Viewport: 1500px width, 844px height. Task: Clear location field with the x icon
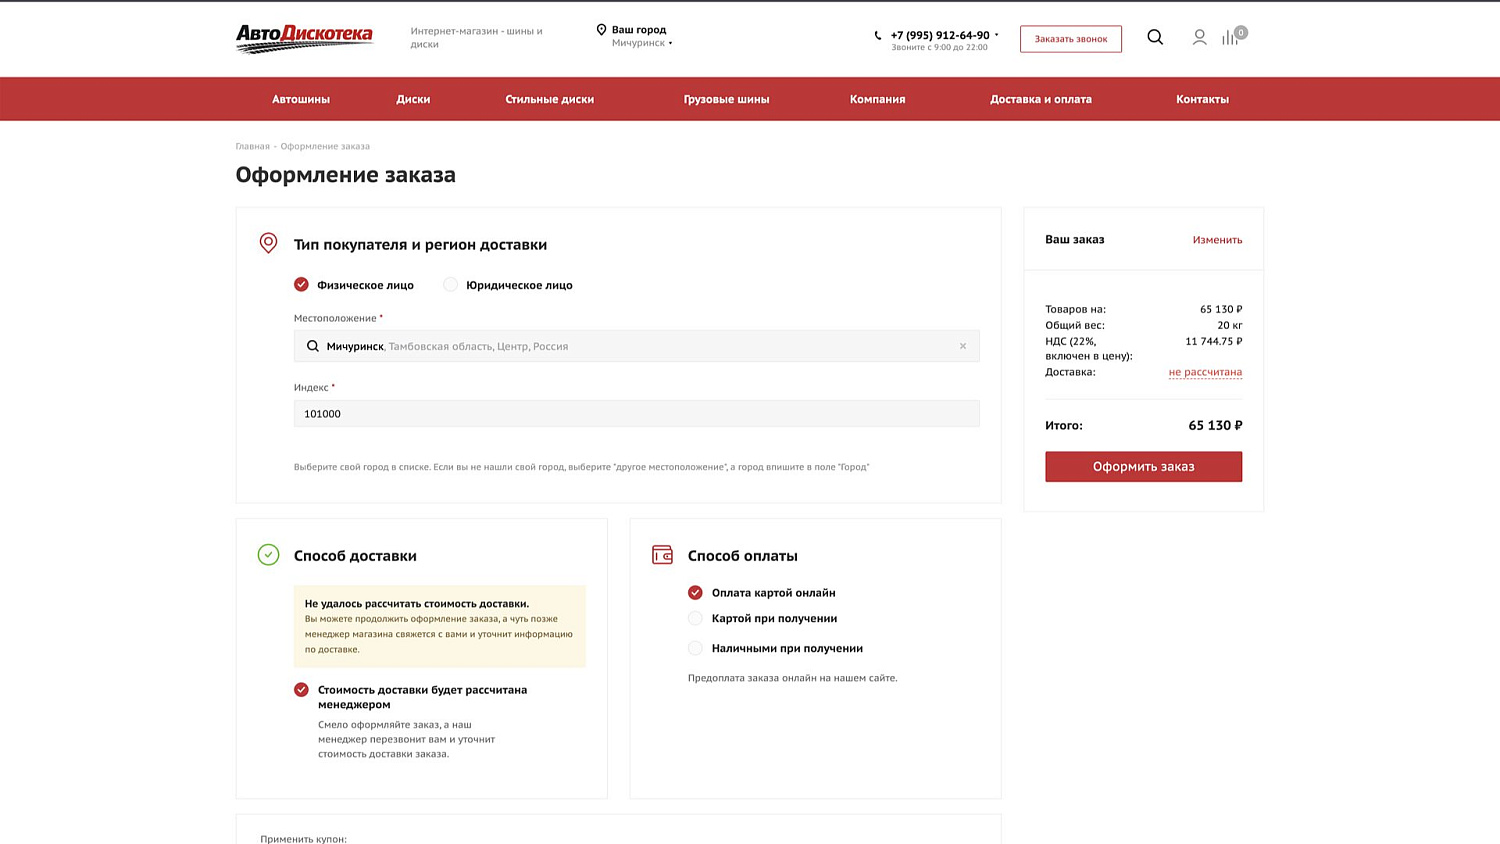(963, 346)
